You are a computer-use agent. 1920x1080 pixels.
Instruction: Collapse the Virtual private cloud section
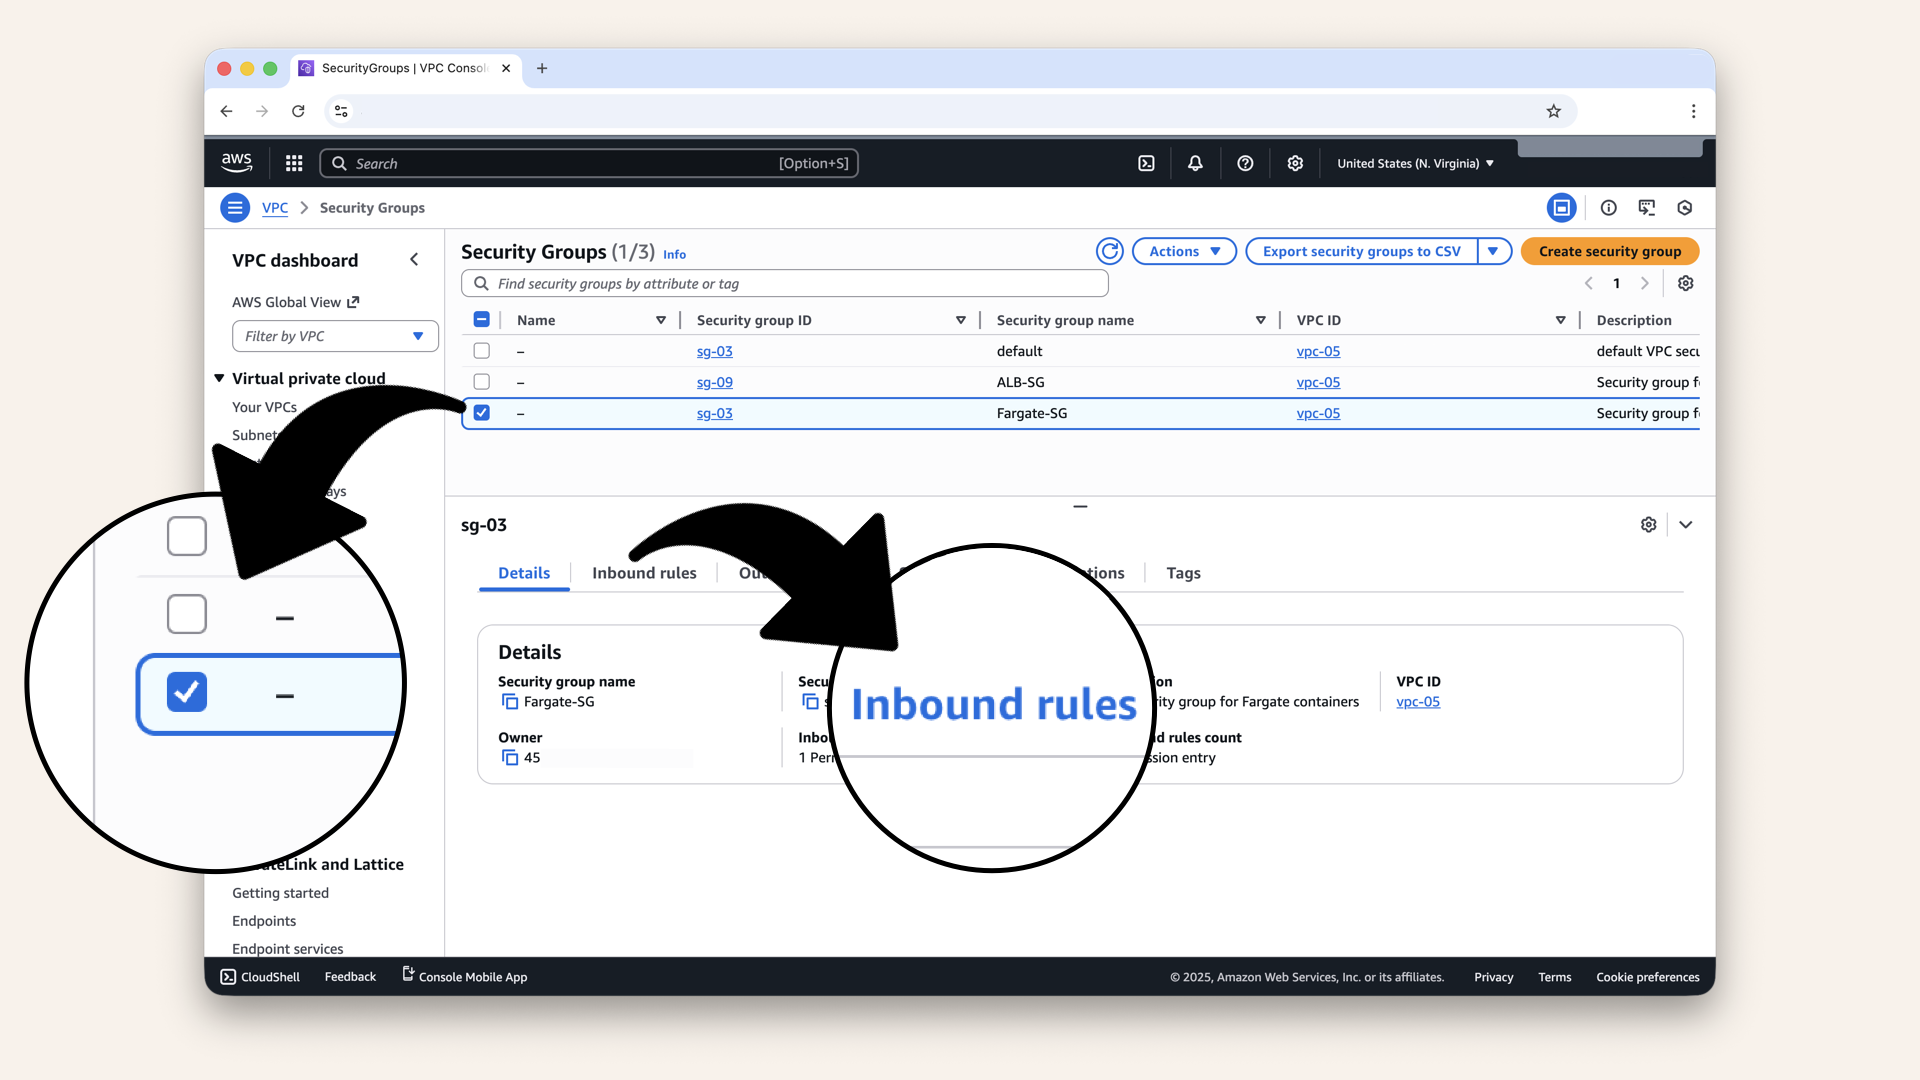tap(219, 378)
